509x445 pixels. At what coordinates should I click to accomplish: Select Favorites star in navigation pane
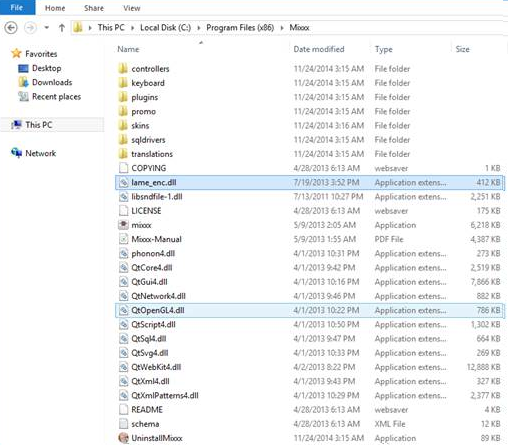coord(16,53)
